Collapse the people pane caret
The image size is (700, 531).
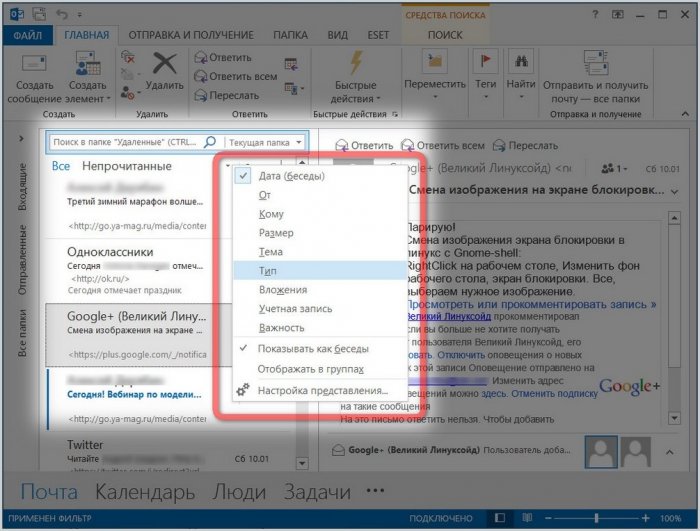pos(670,452)
